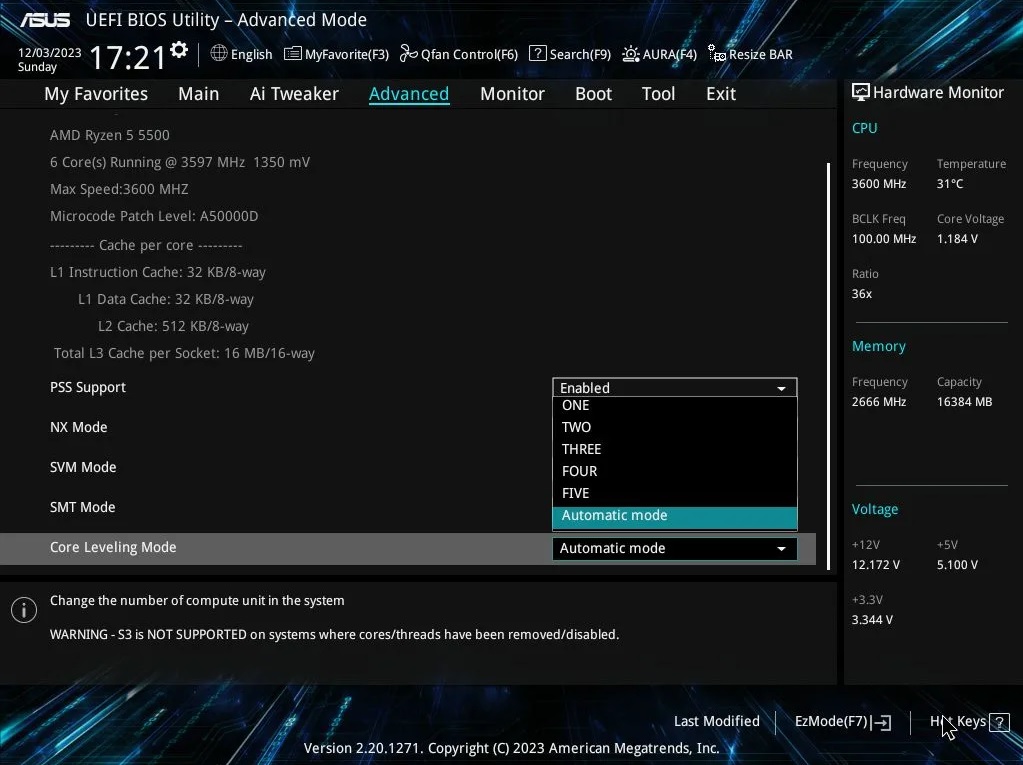Switch to the Main tab

click(198, 94)
